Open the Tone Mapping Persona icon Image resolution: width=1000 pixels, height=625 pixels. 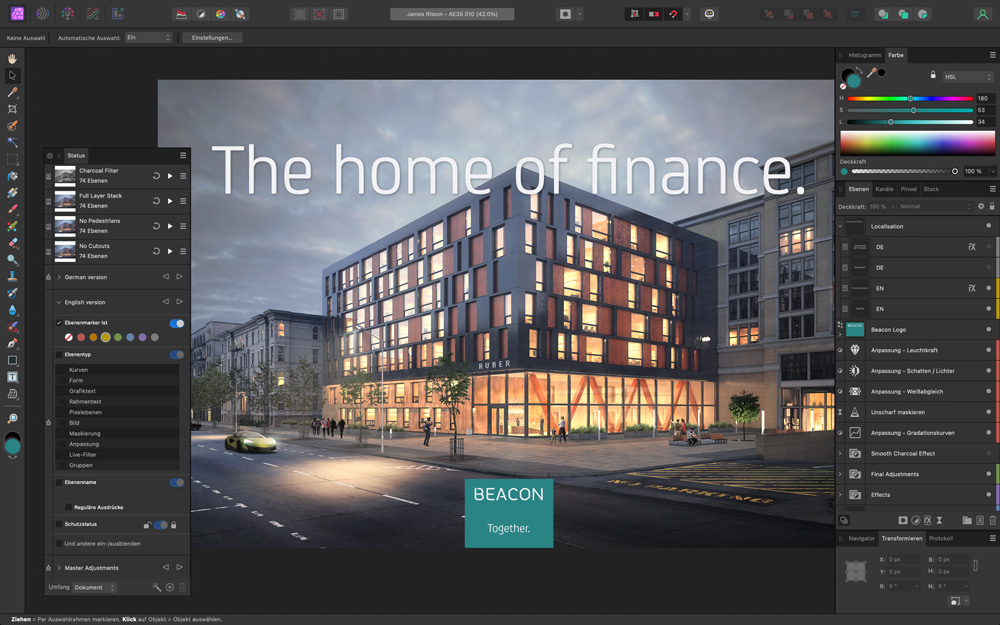(x=93, y=13)
